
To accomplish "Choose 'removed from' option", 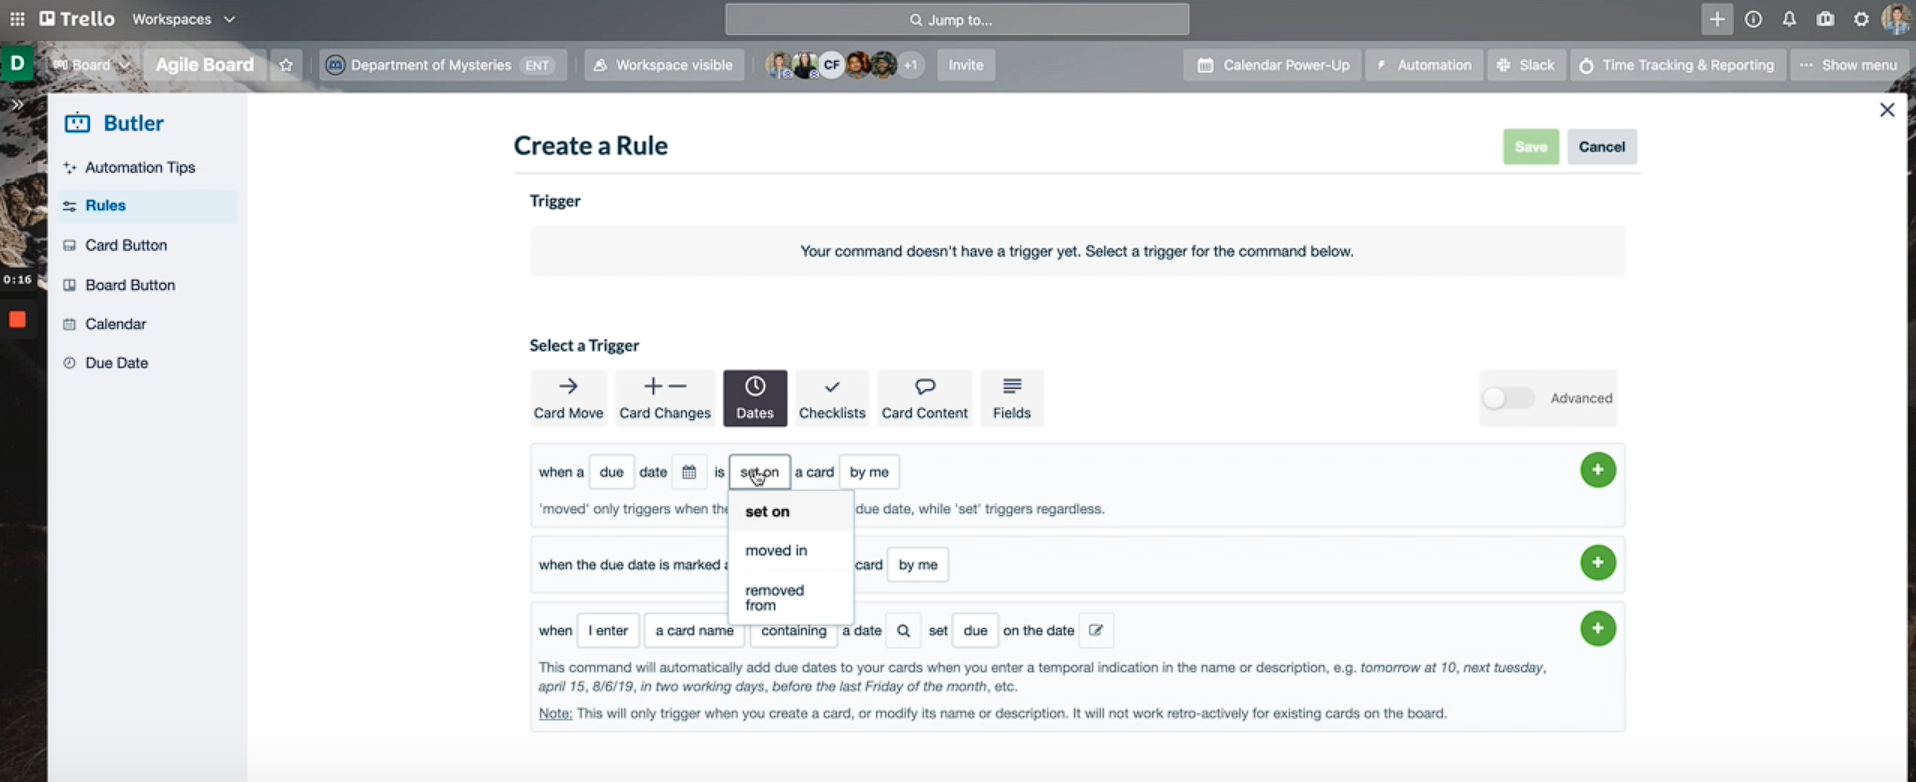I will click(x=791, y=598).
